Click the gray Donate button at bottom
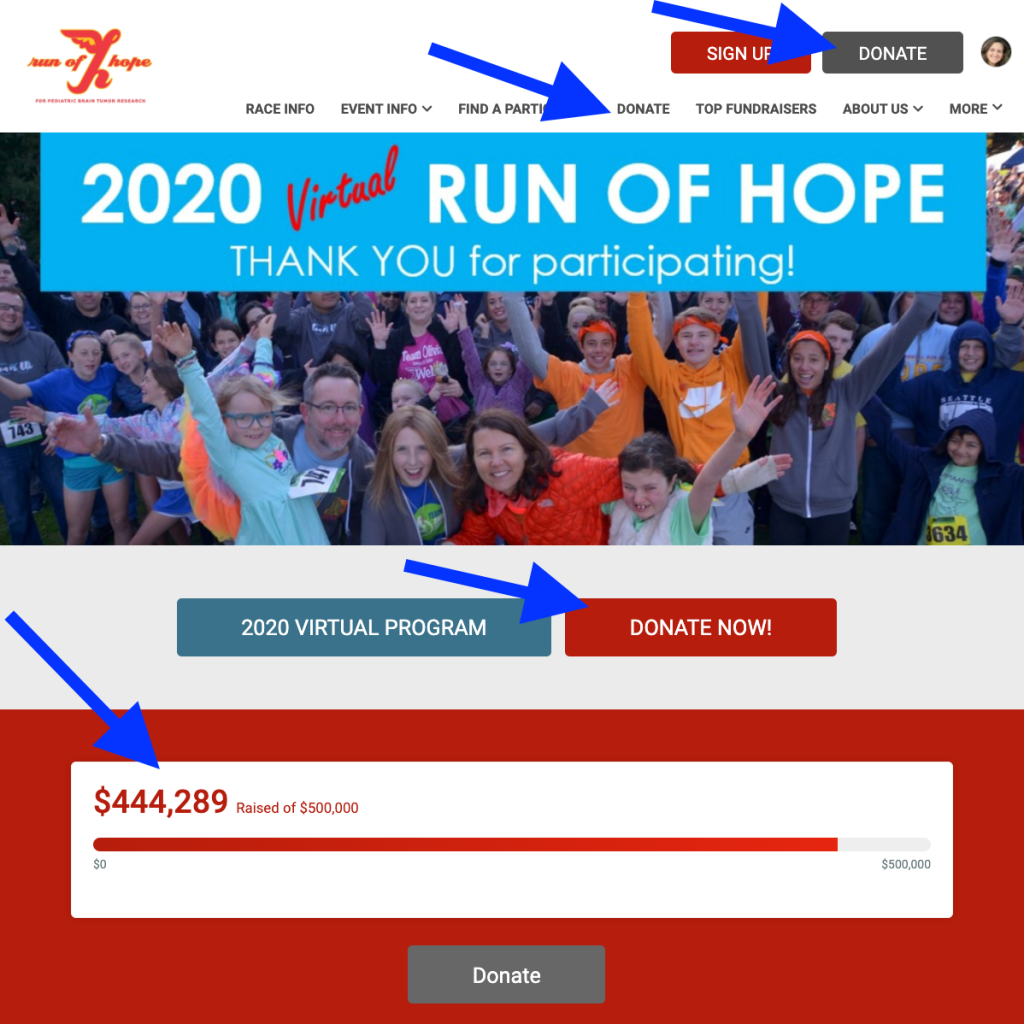 [506, 974]
